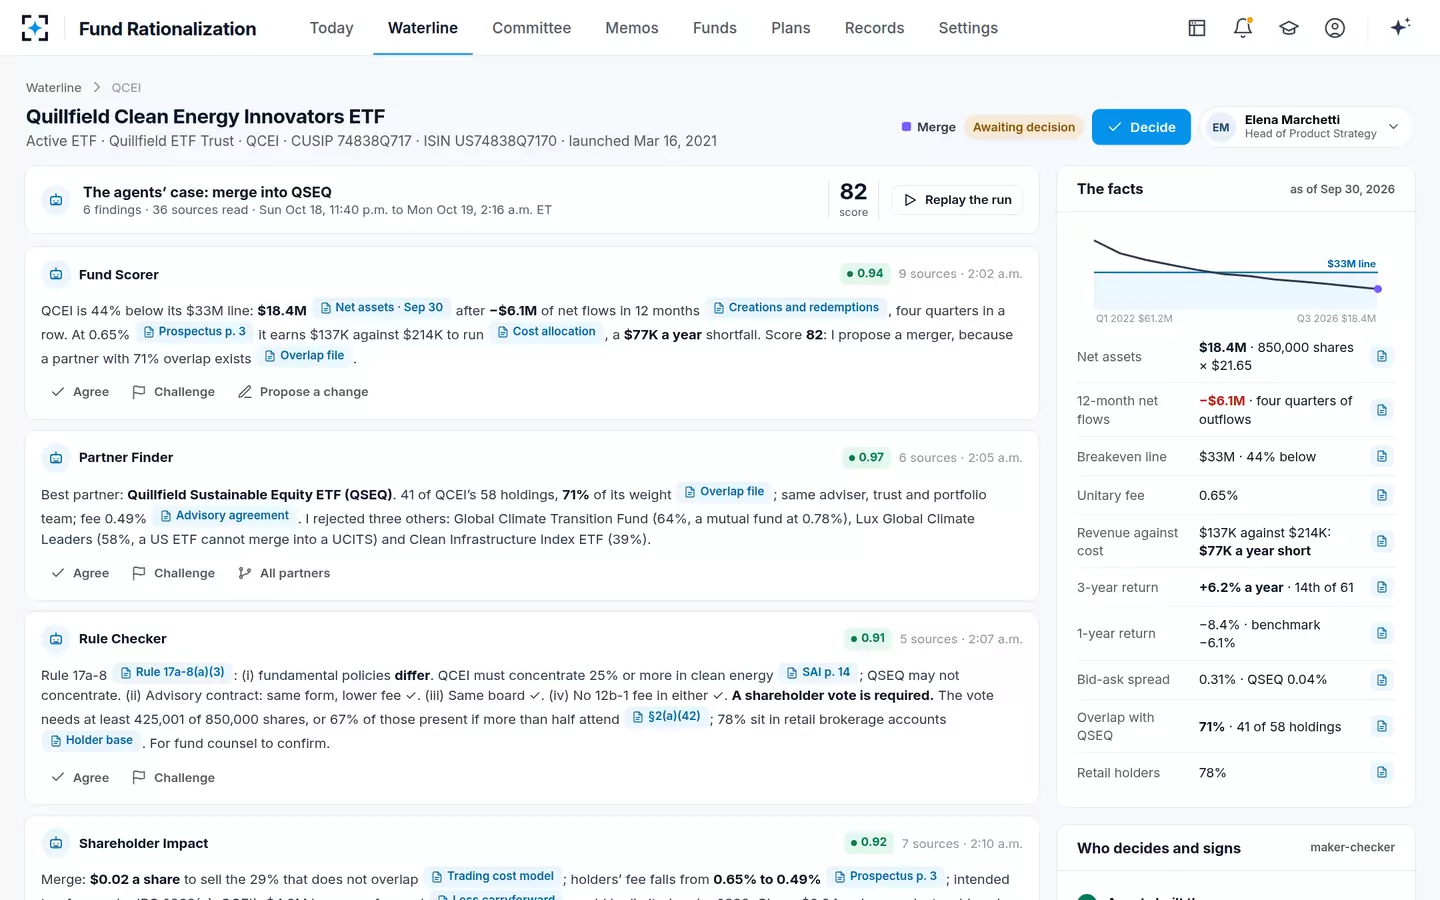Image resolution: width=1440 pixels, height=900 pixels.
Task: Click the Q3 2026 endpoint on chart
Action: coord(1378,289)
